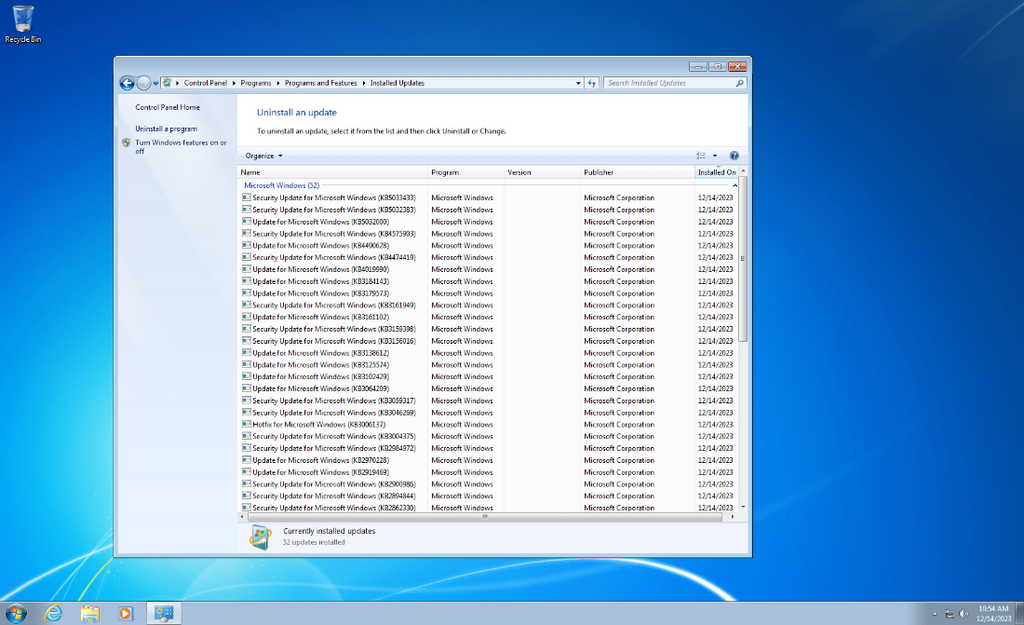Open Turn Windows features on or off

(180, 146)
